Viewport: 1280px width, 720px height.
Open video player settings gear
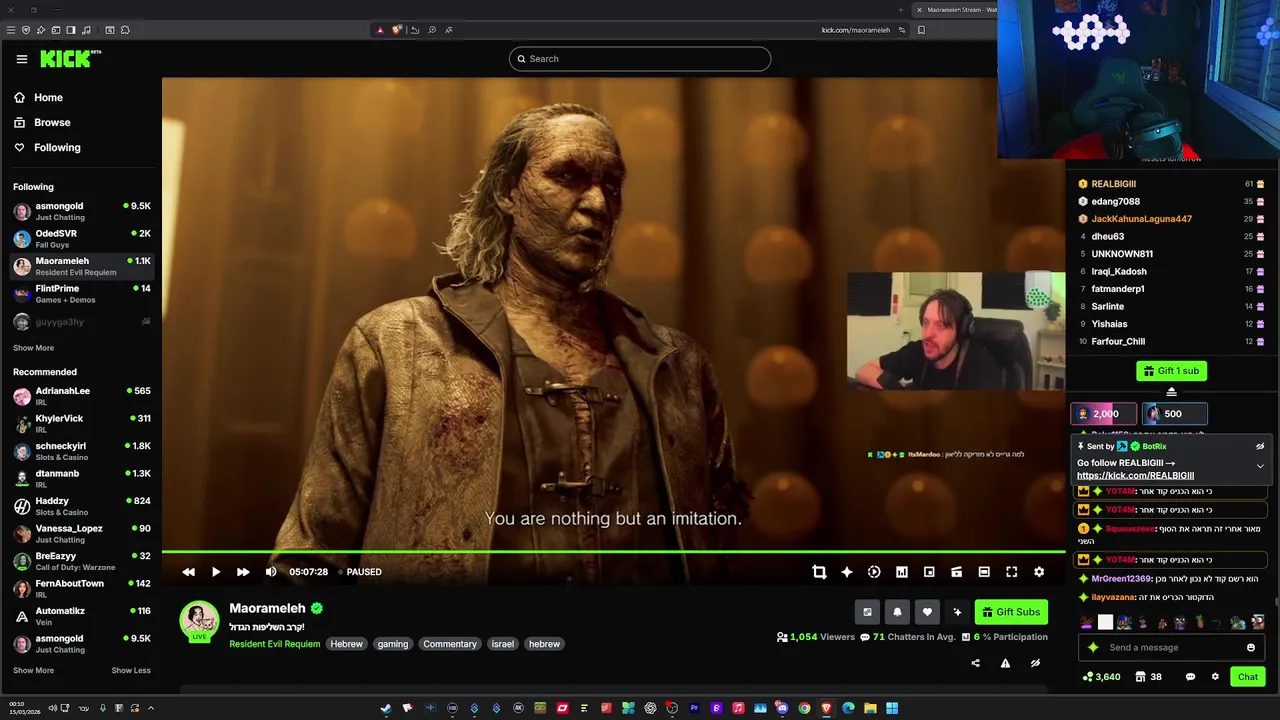pyautogui.click(x=1039, y=572)
